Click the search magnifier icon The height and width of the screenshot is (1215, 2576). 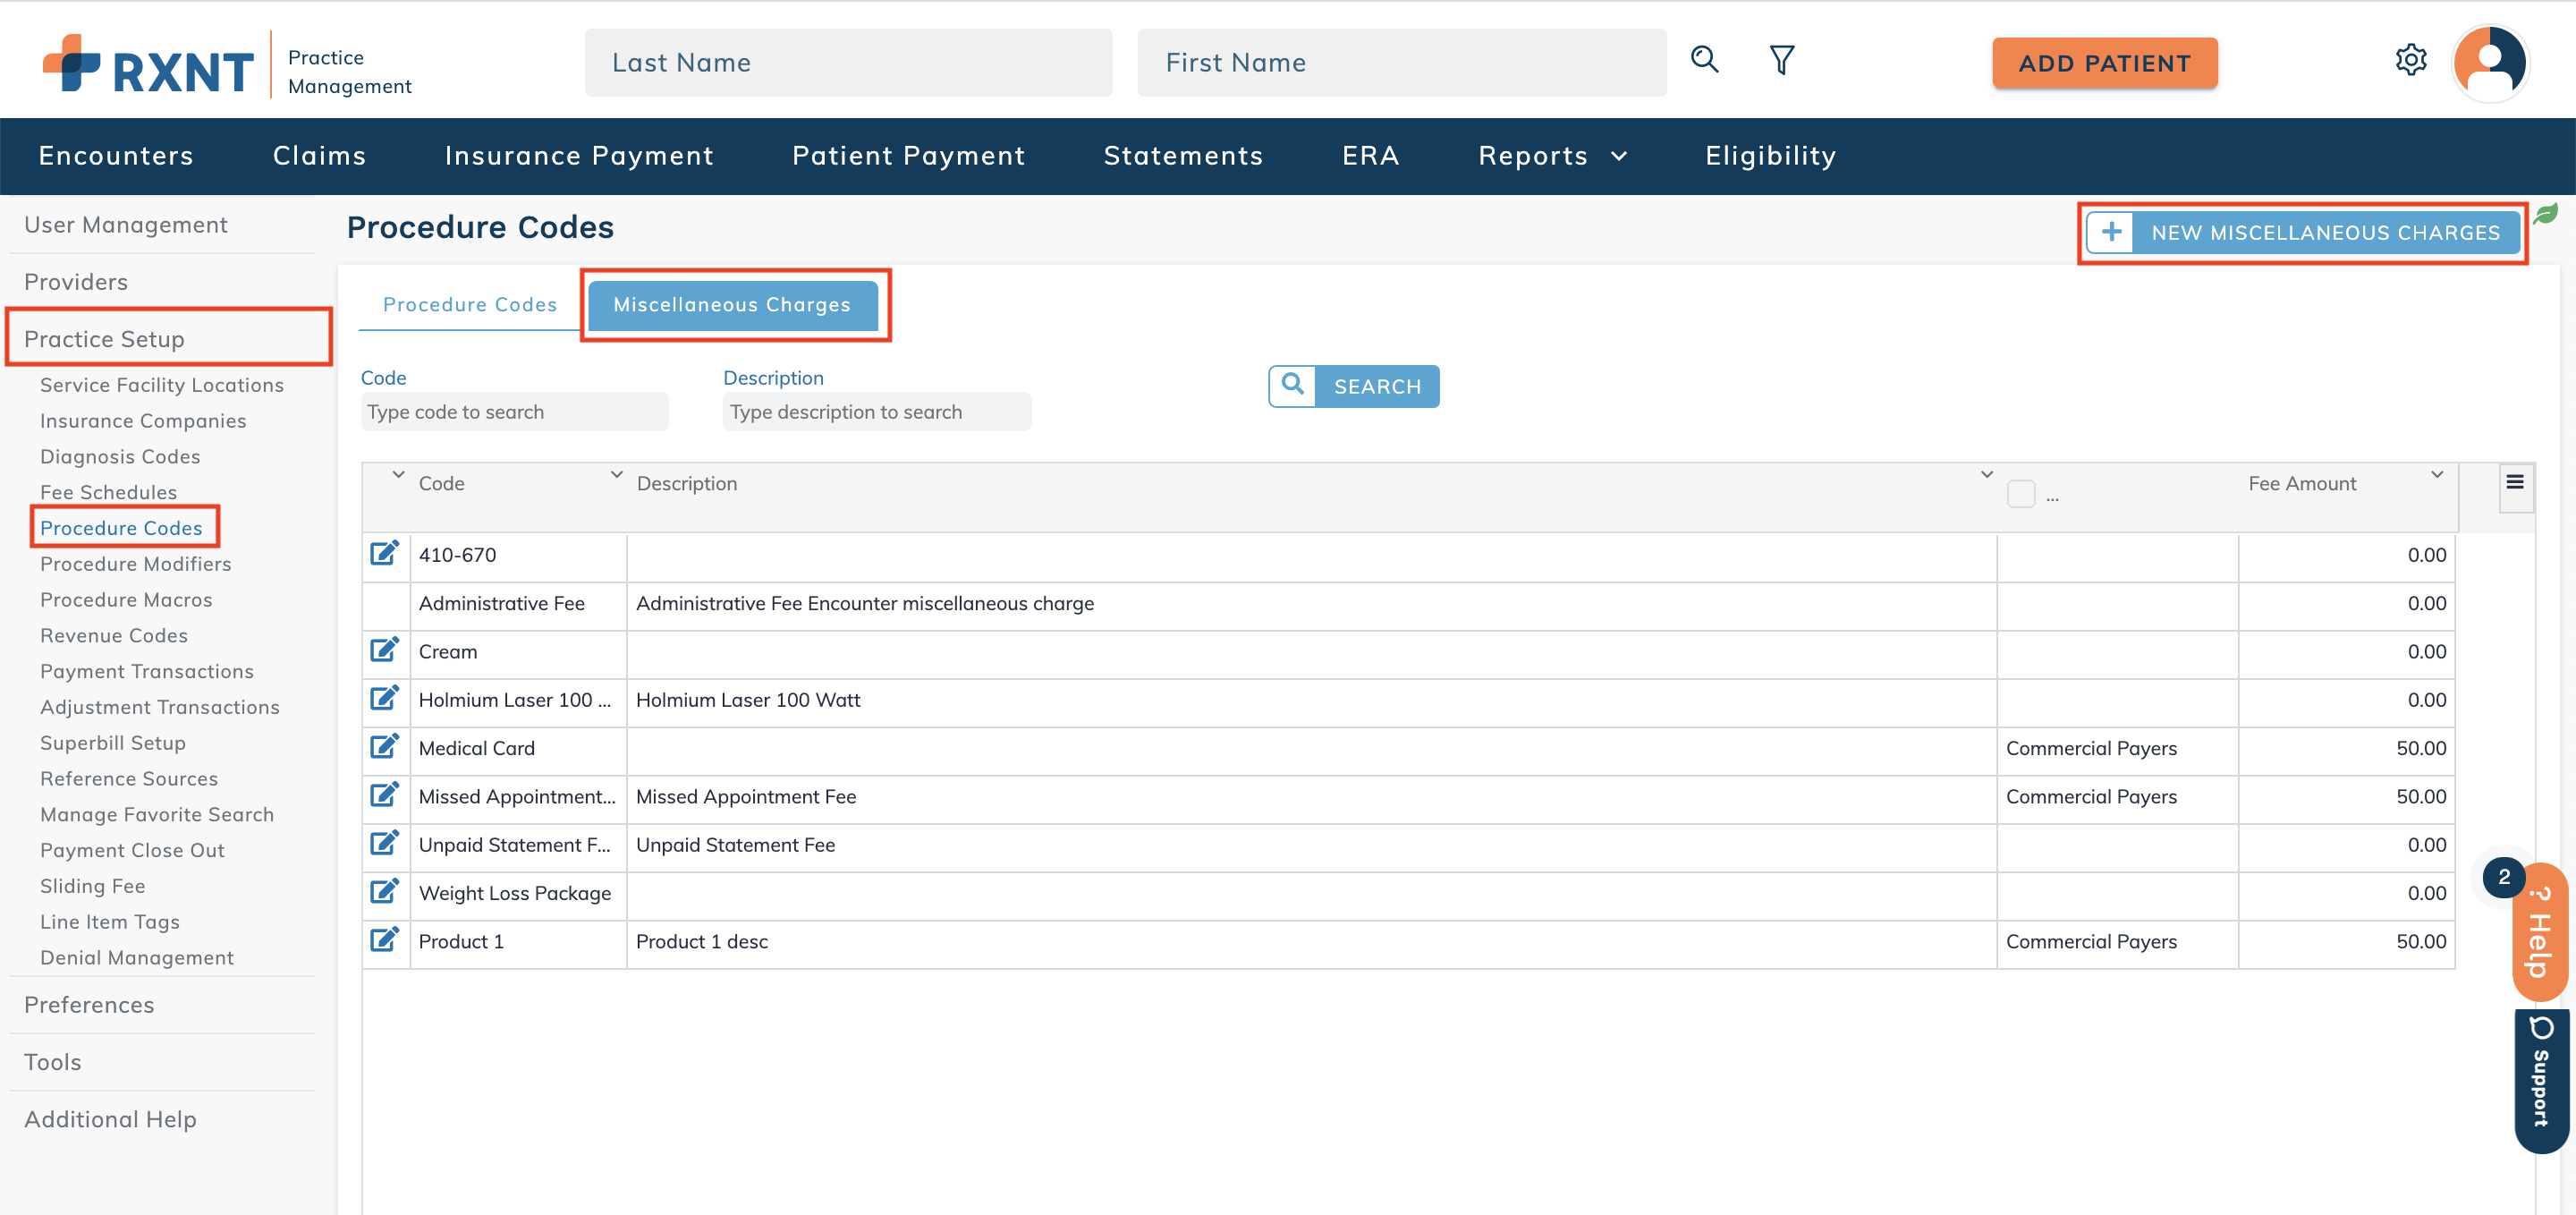tap(1294, 385)
